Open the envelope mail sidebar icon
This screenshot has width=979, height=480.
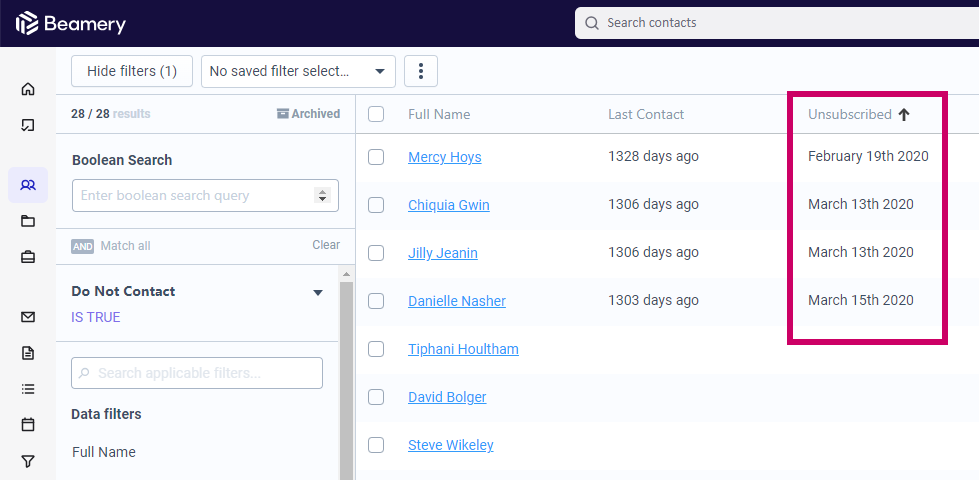(x=27, y=317)
